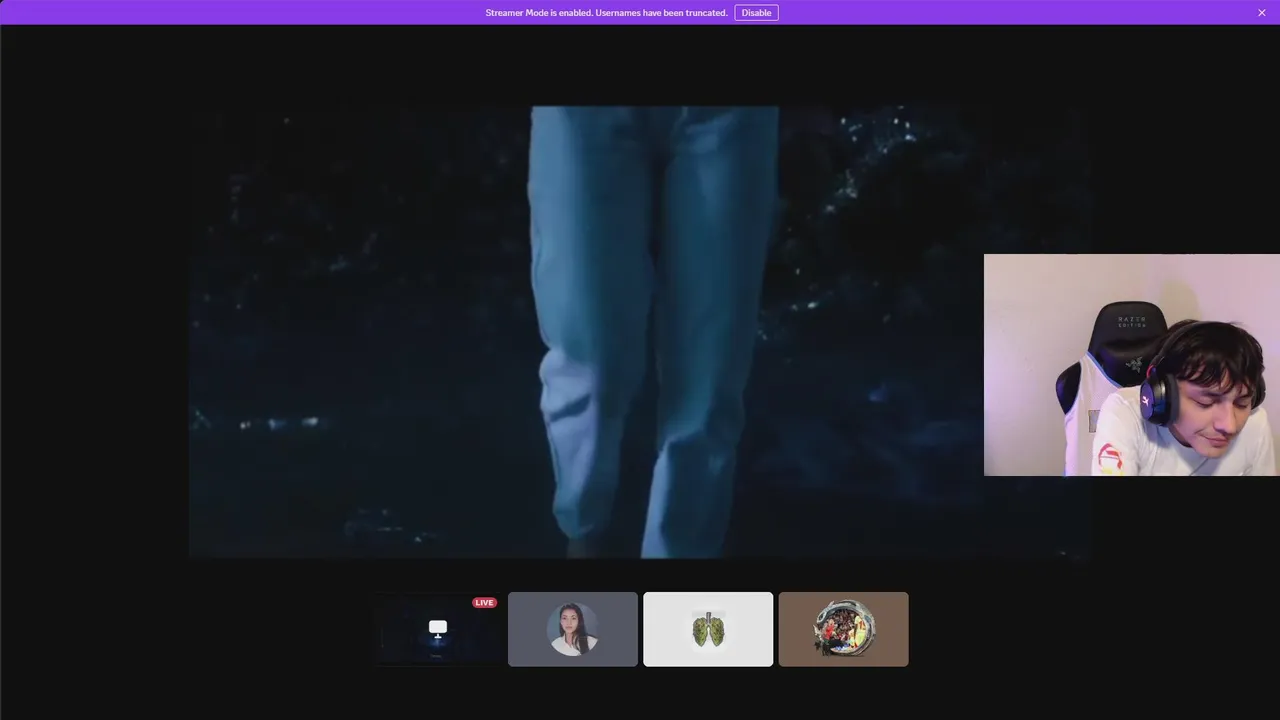Image resolution: width=1280 pixels, height=720 pixels.
Task: Disable Streamer Mode from the banner
Action: pos(756,13)
